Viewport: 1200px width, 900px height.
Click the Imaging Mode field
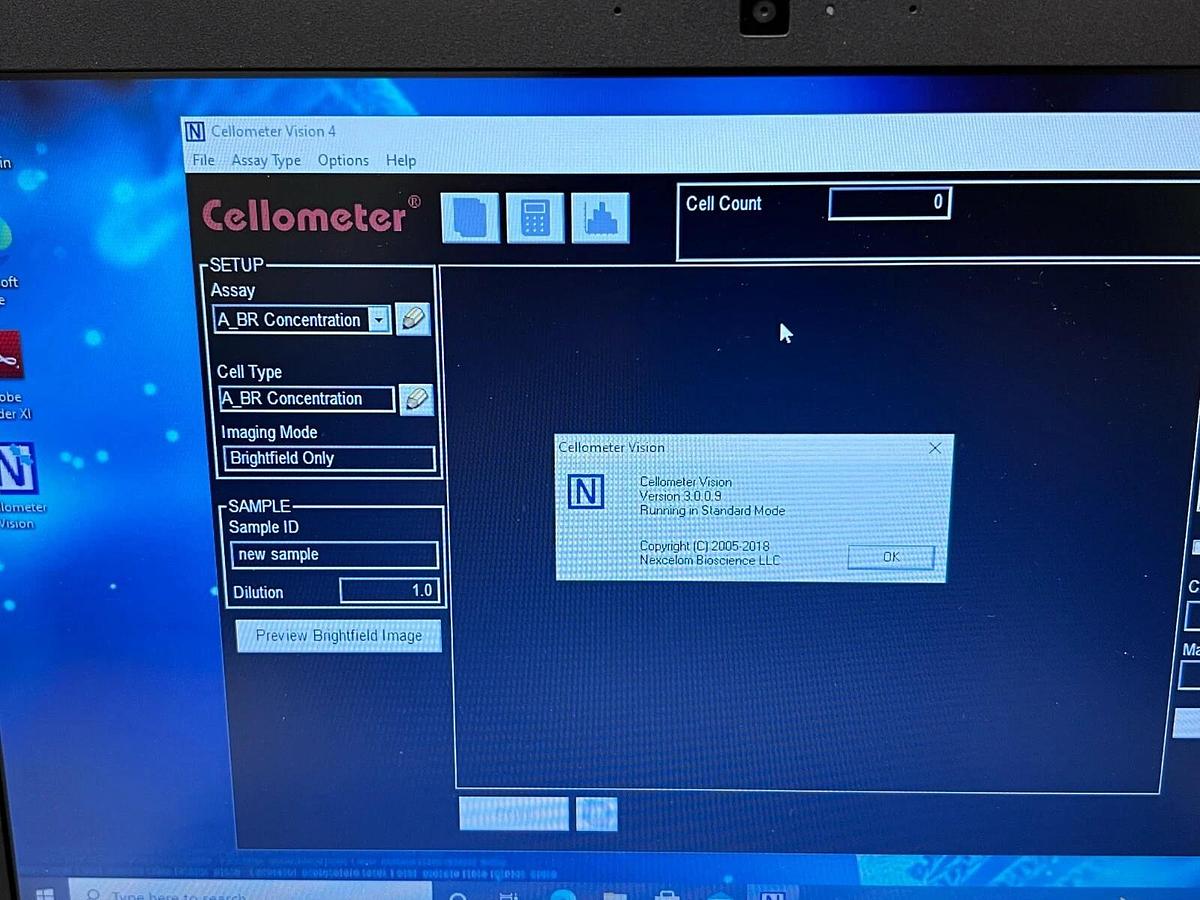[331, 458]
